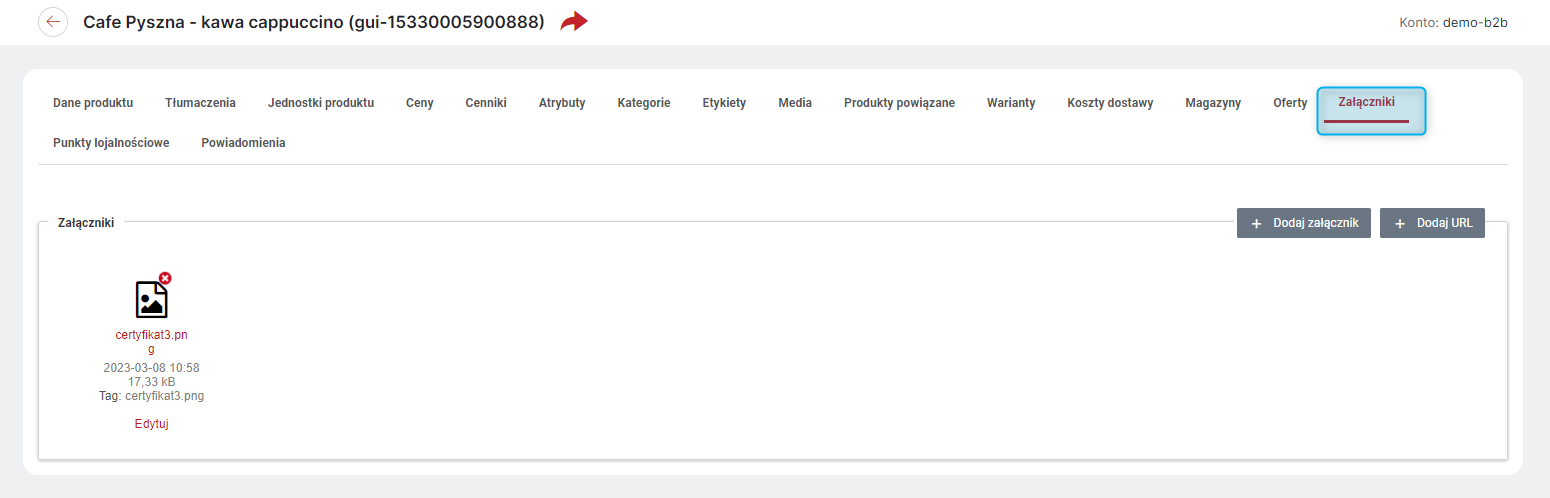Open the Koszty dostawy tab

1110,103
